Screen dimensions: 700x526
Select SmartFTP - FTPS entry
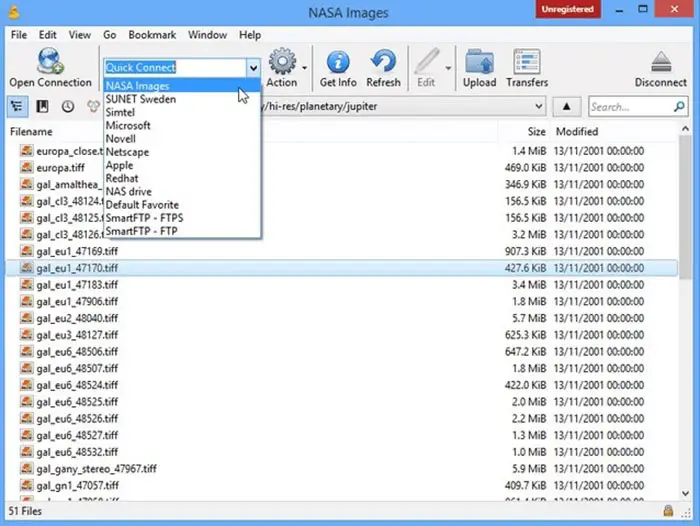(182, 218)
